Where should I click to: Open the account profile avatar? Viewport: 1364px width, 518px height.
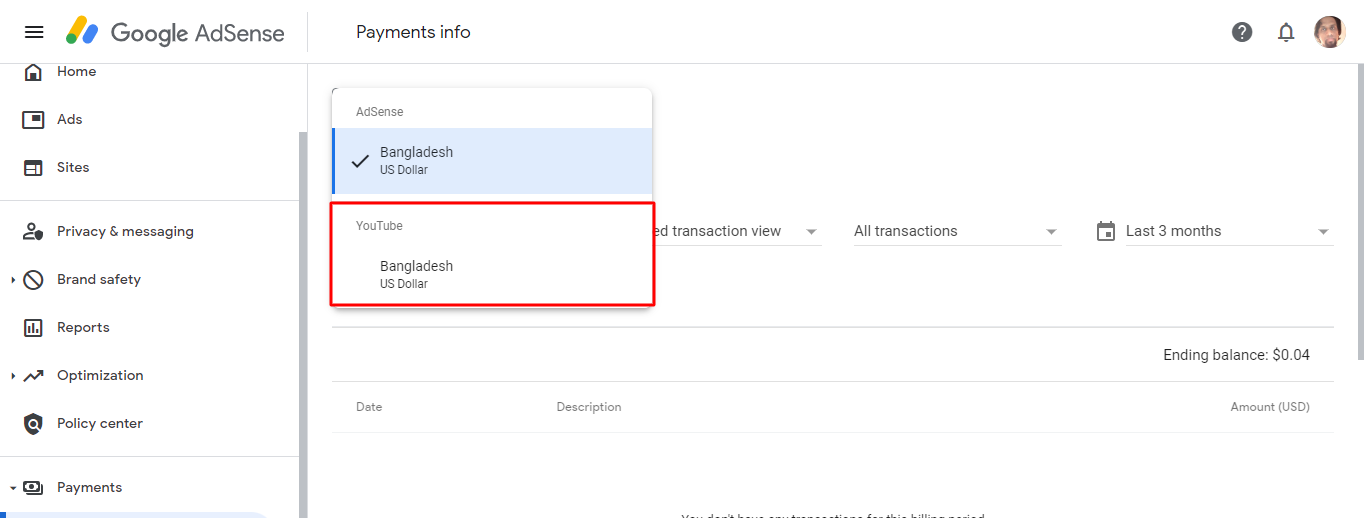pos(1330,32)
